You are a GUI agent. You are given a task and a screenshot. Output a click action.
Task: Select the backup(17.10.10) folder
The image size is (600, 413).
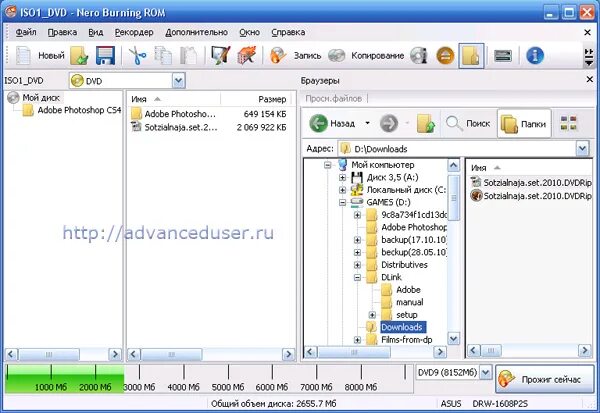(x=414, y=240)
